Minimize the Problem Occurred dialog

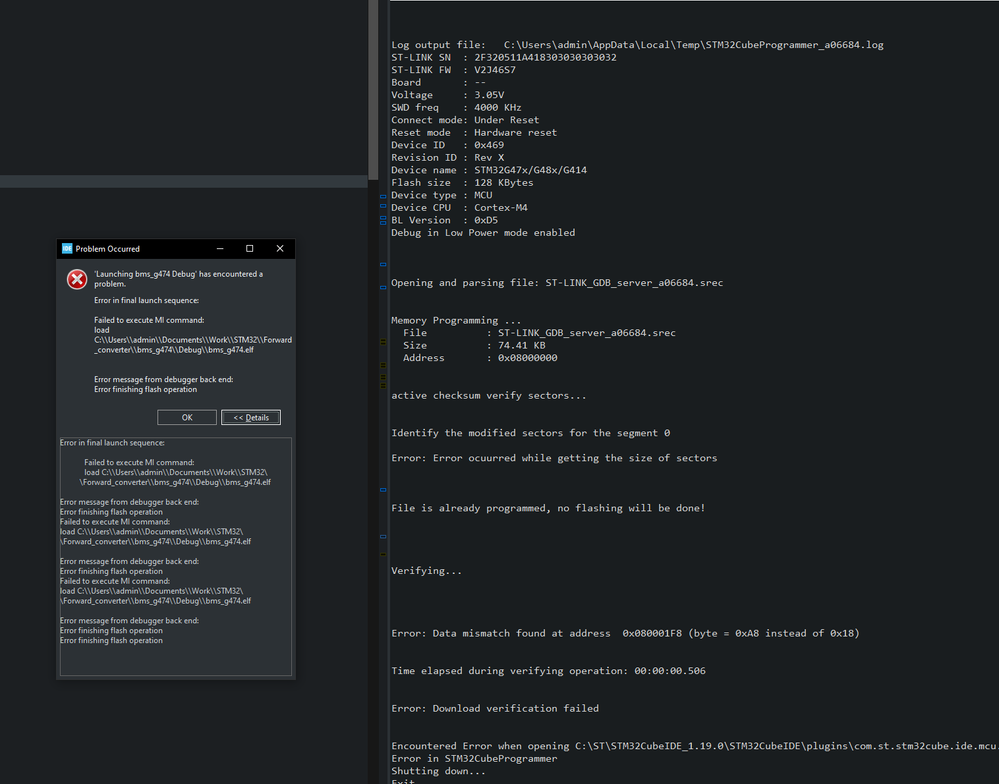click(x=220, y=248)
